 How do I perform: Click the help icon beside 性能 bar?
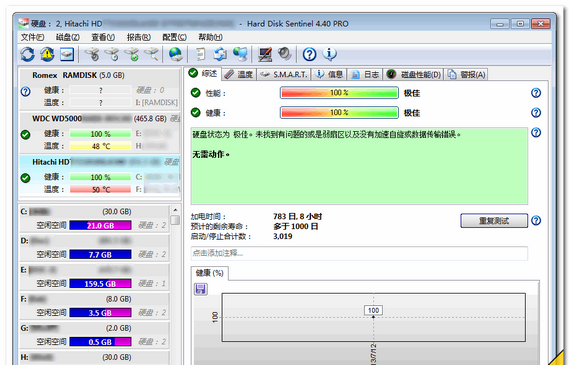(536, 93)
